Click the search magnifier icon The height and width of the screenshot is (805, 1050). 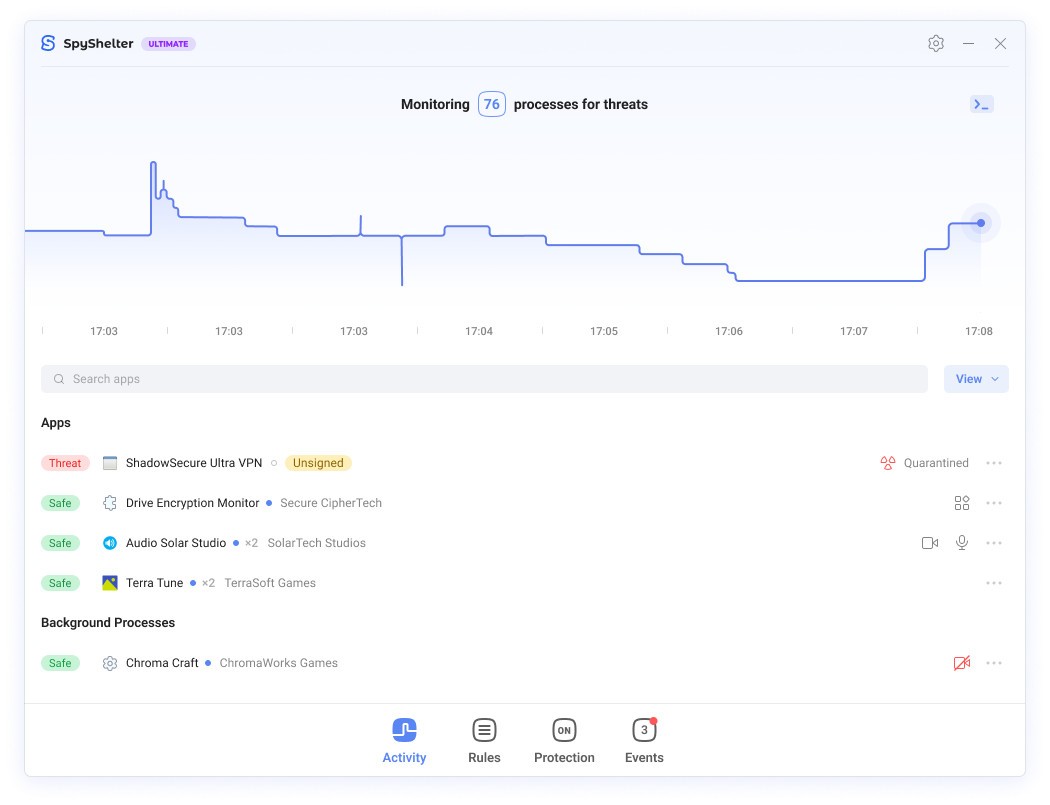coord(59,379)
